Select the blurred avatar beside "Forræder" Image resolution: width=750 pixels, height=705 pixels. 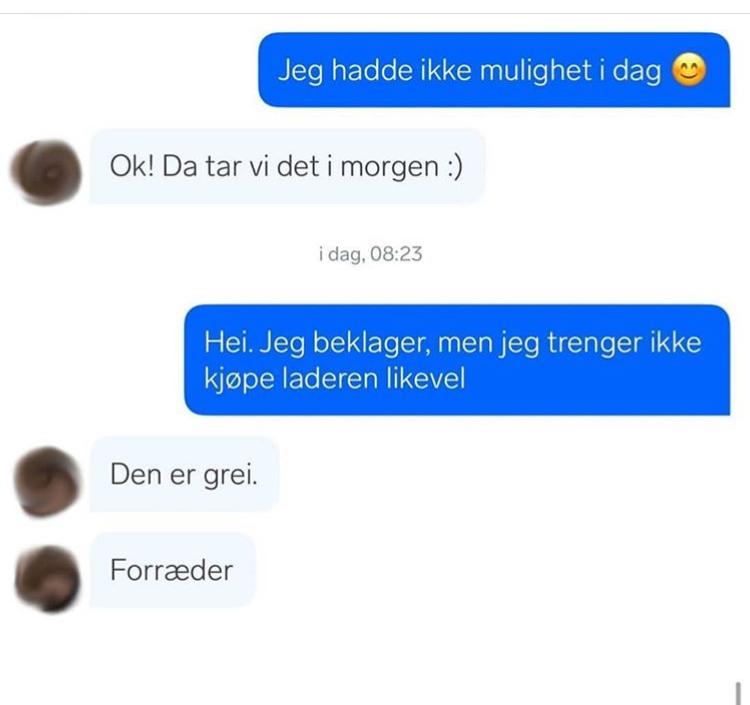47,579
